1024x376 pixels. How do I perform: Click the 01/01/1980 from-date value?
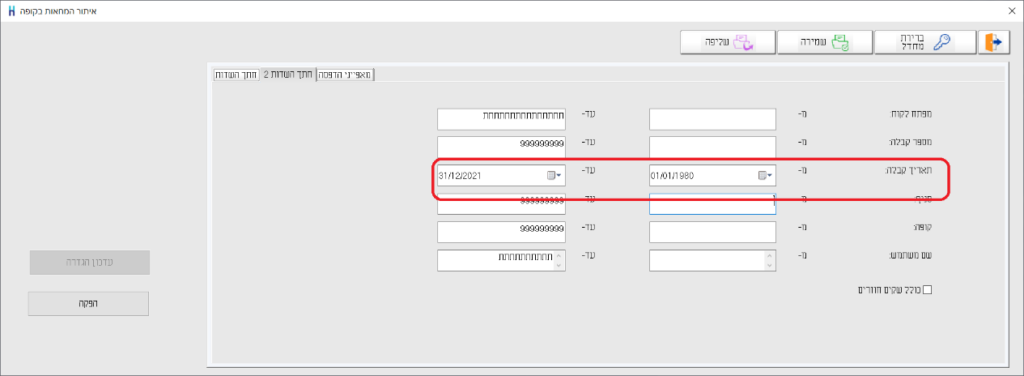[671, 176]
